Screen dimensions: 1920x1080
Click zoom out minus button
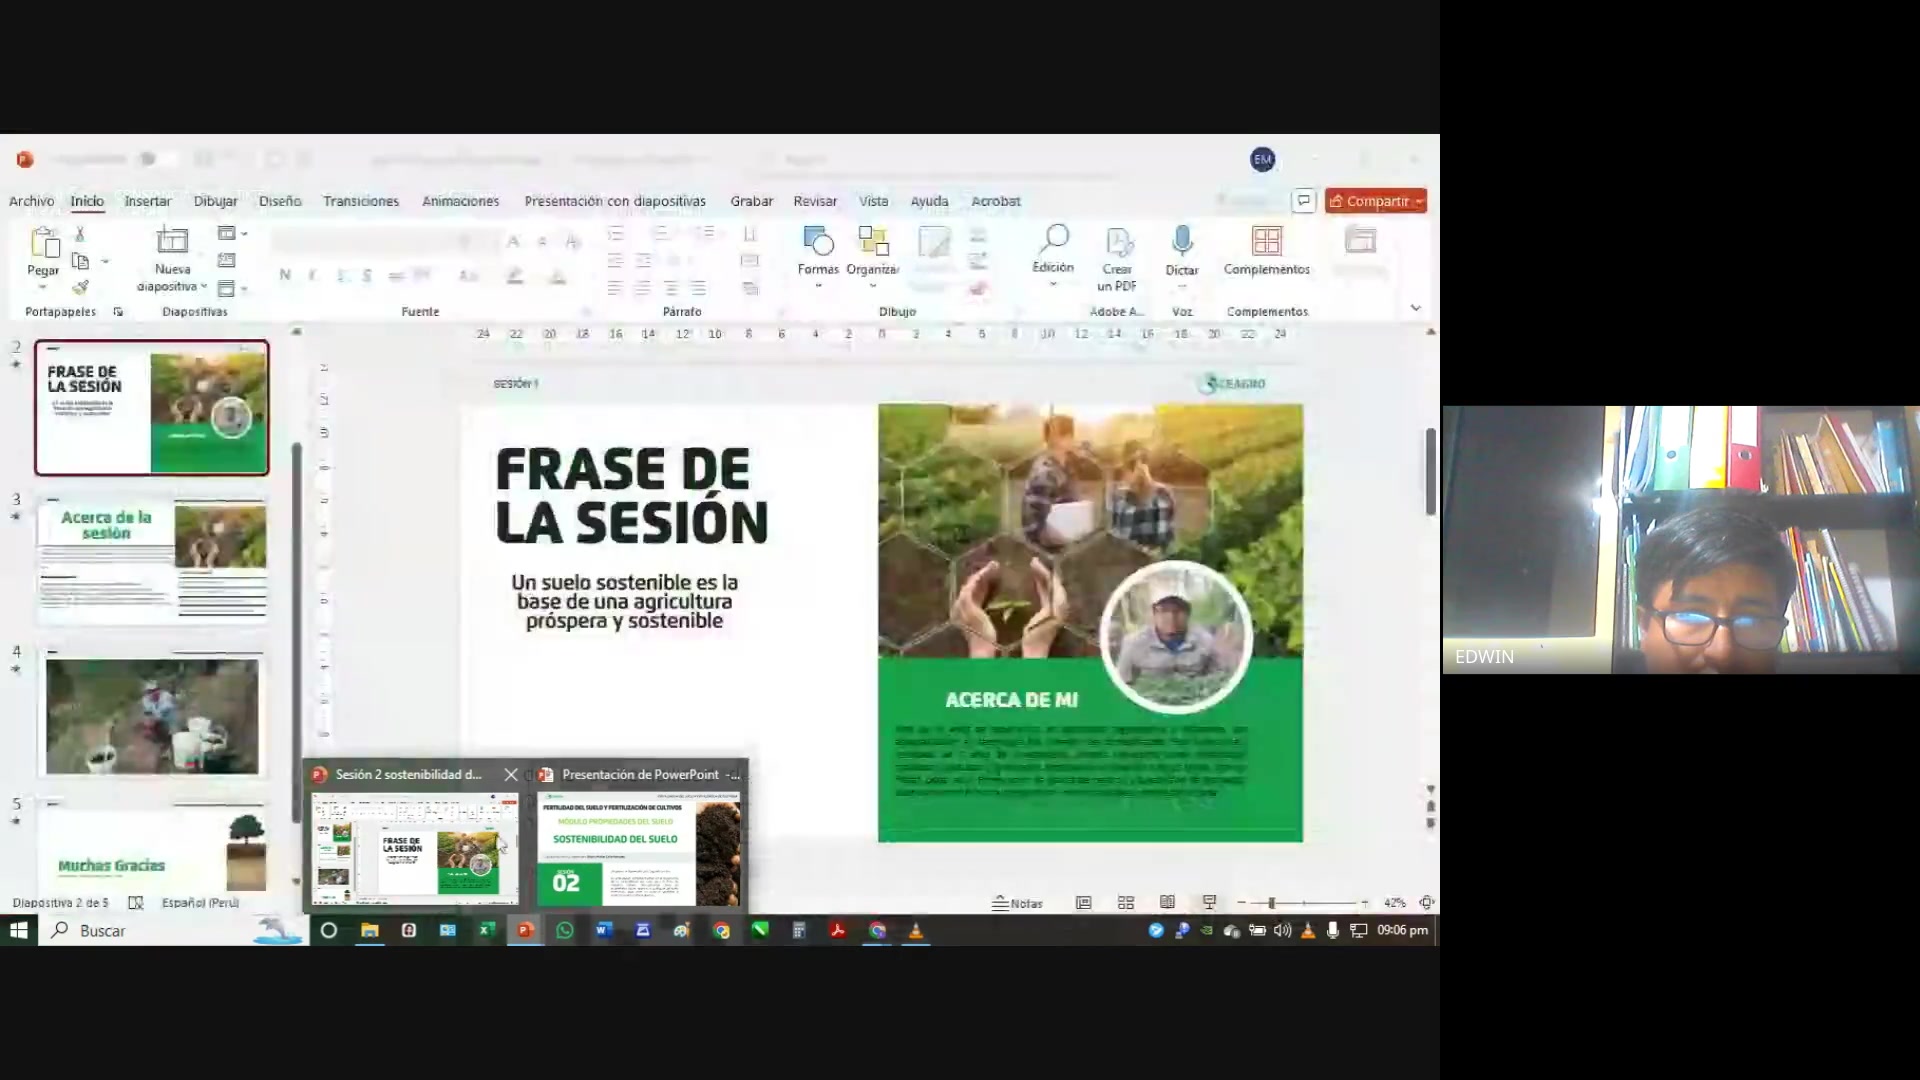pos(1242,903)
